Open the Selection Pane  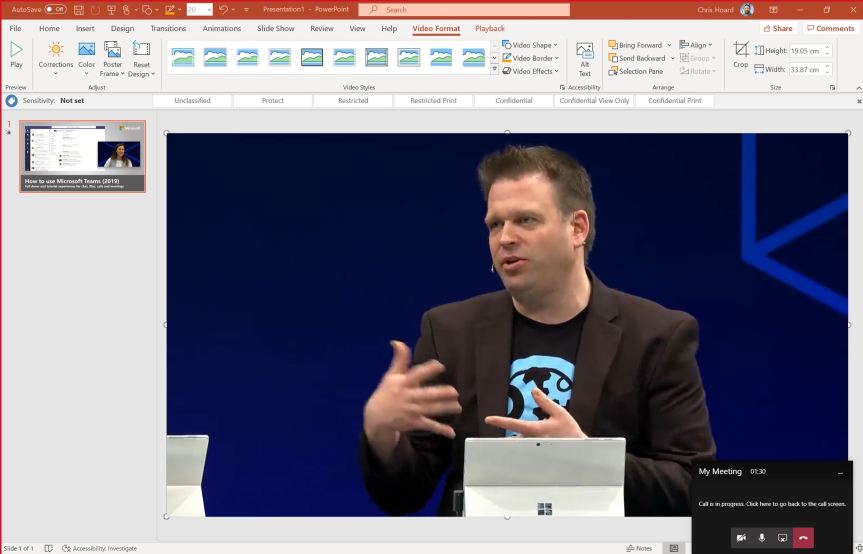pos(635,71)
